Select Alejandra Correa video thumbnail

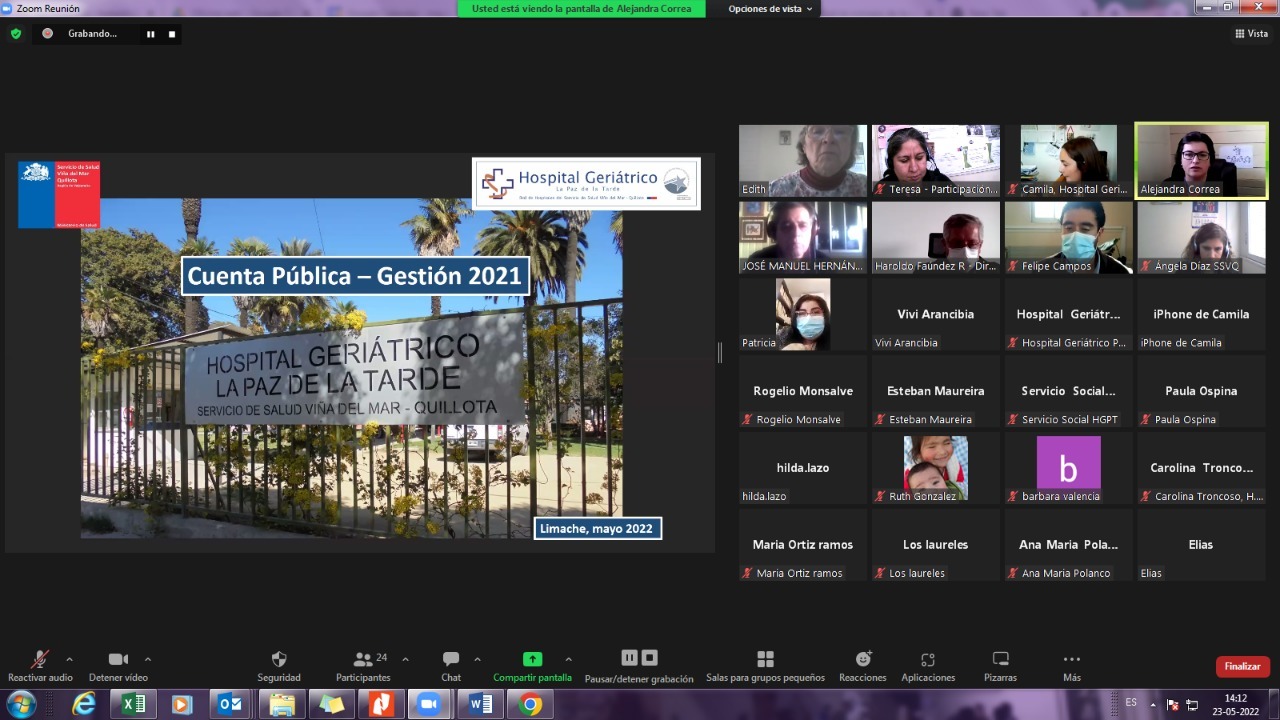pyautogui.click(x=1201, y=160)
